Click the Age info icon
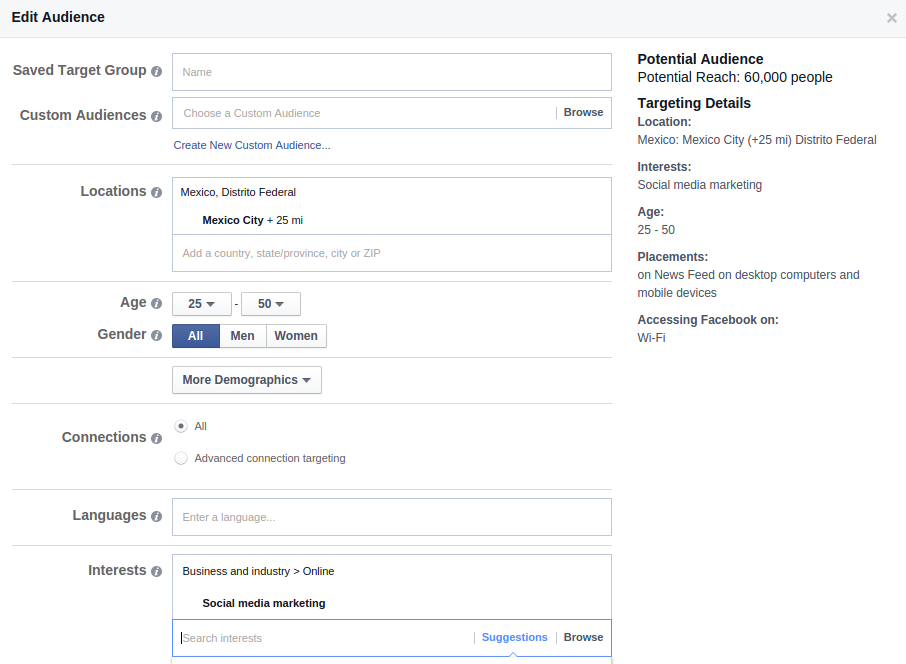906x664 pixels. tap(156, 303)
